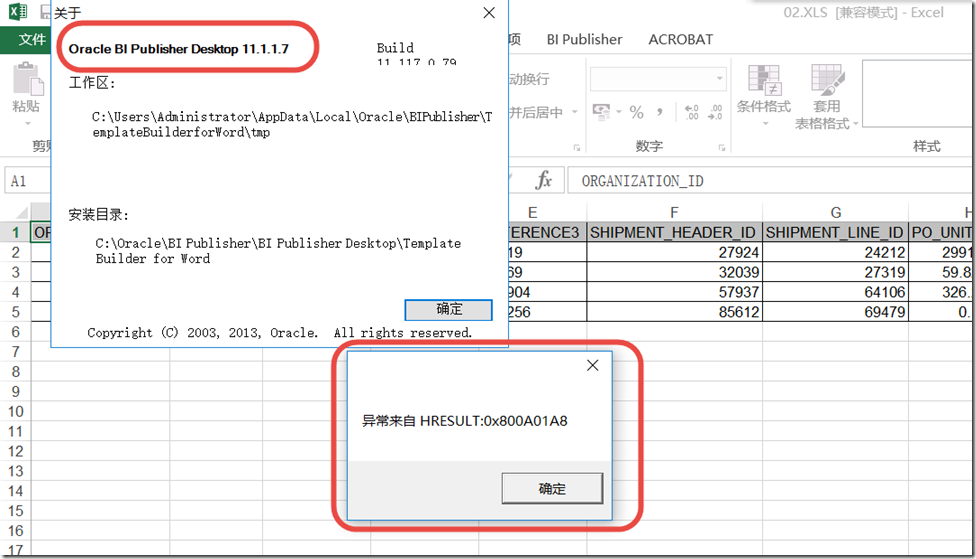This screenshot has width=976, height=559.
Task: Increase decimal places icon
Action: 692,112
